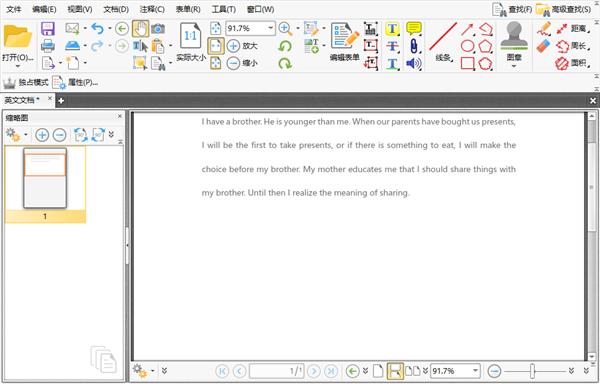600x384 pixels.
Task: Choose the Stamp (图章) tool
Action: [514, 45]
